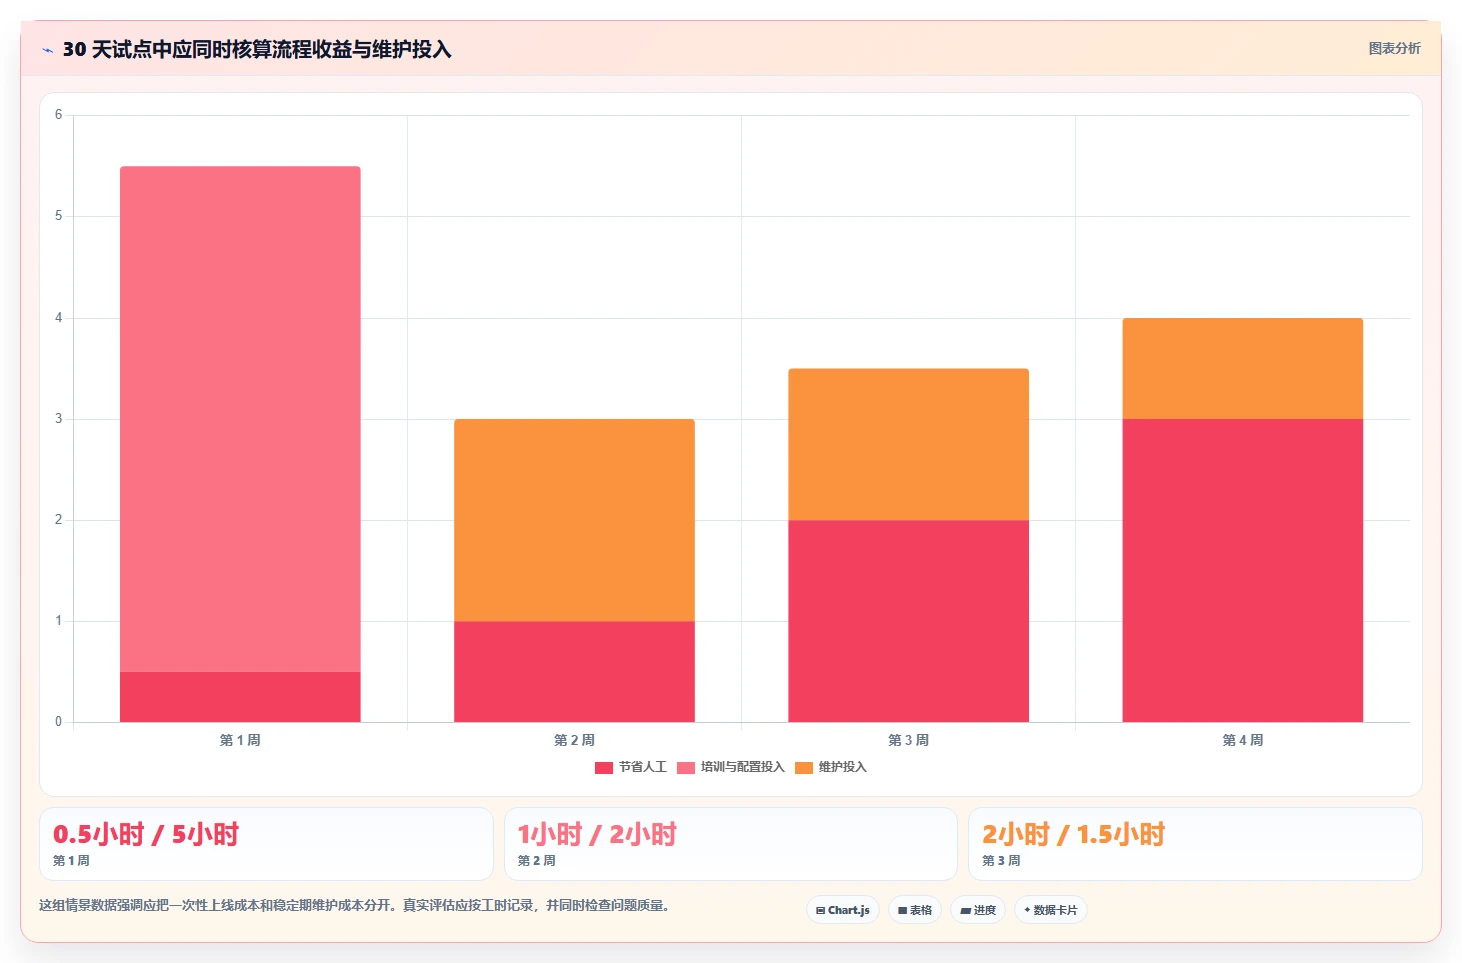Click the icon before the 30 天试点 title
Screen dimensions: 1462x963
tap(47, 50)
